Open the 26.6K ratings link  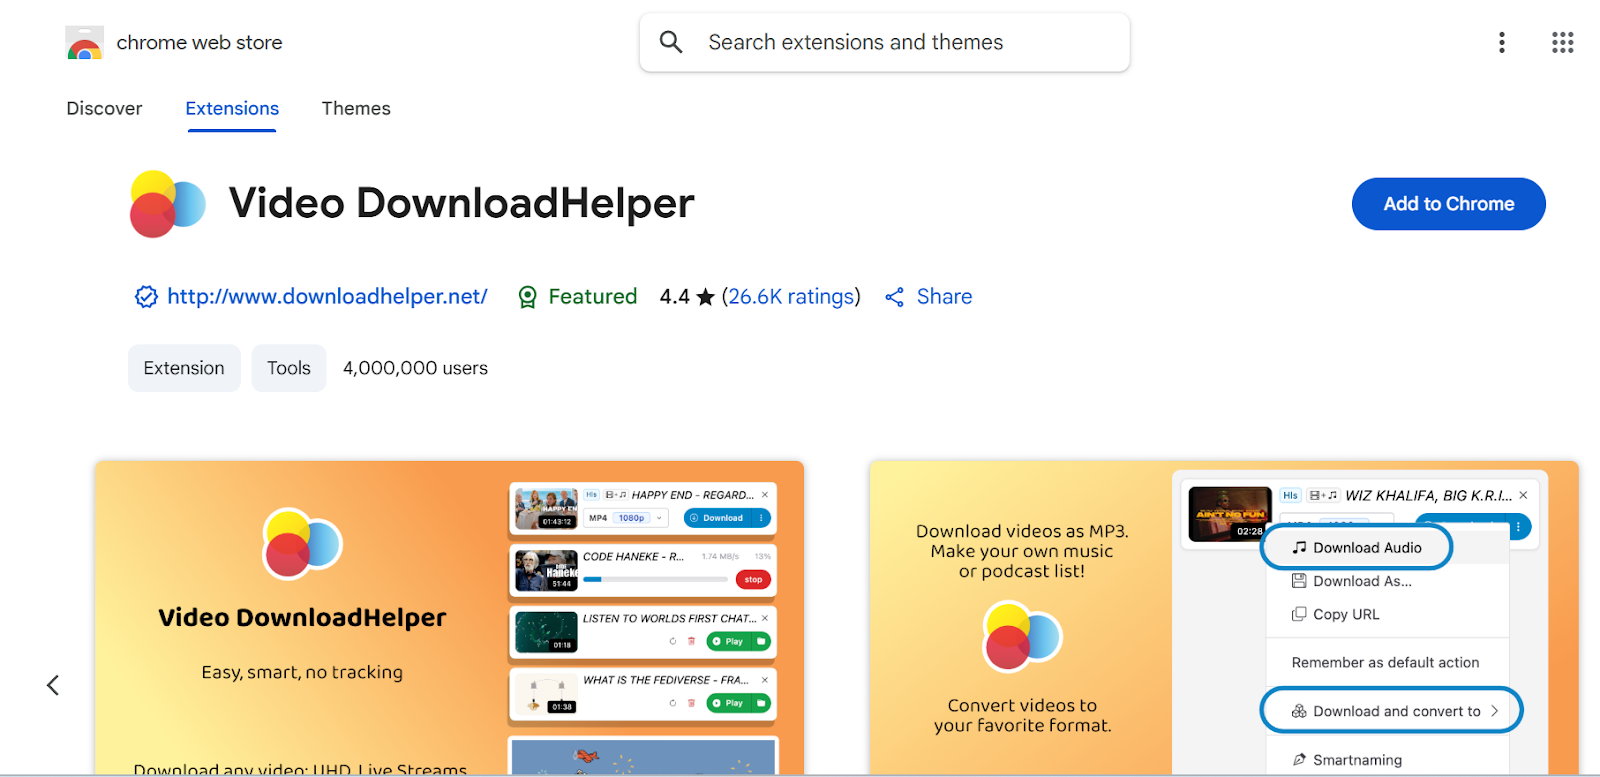point(791,297)
